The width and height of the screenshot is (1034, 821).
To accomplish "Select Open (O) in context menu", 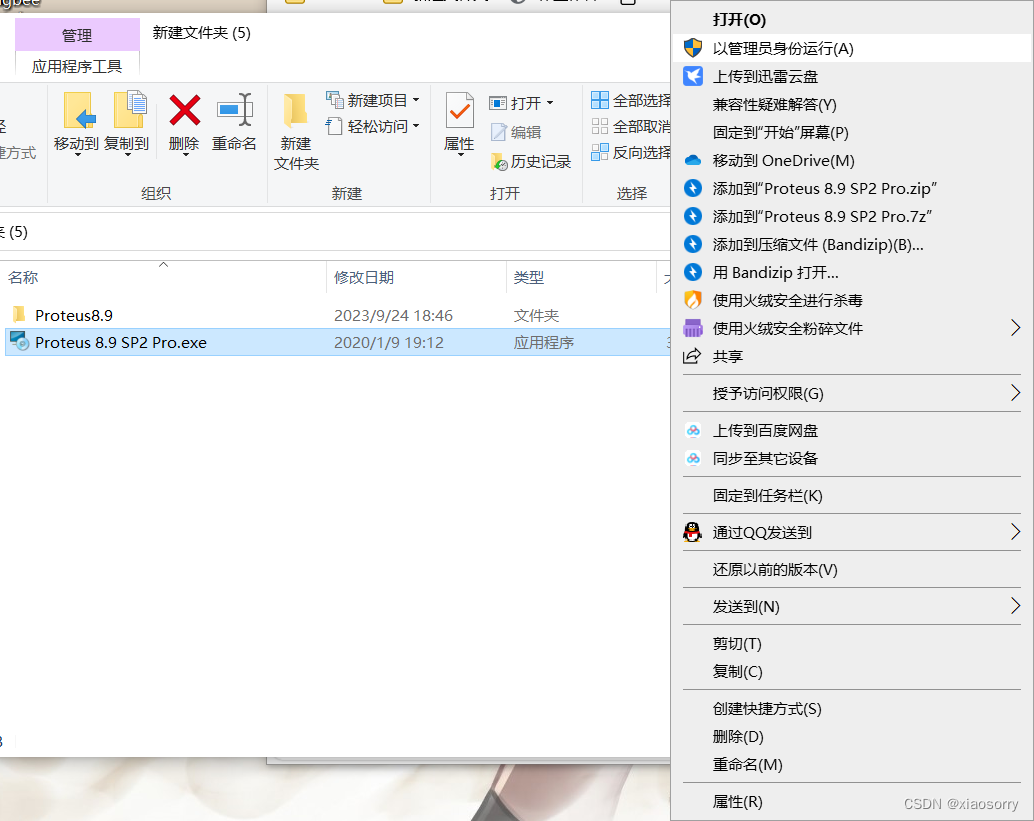I will pyautogui.click(x=852, y=20).
